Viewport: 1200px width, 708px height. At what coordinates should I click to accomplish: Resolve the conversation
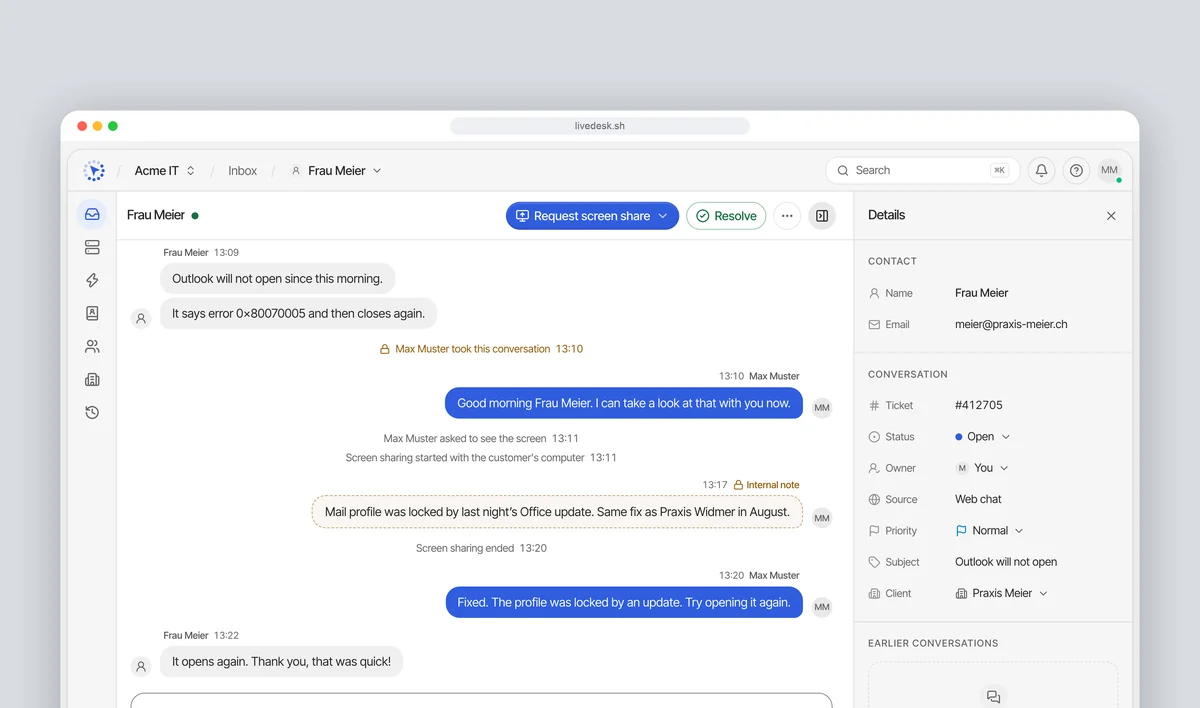(726, 216)
